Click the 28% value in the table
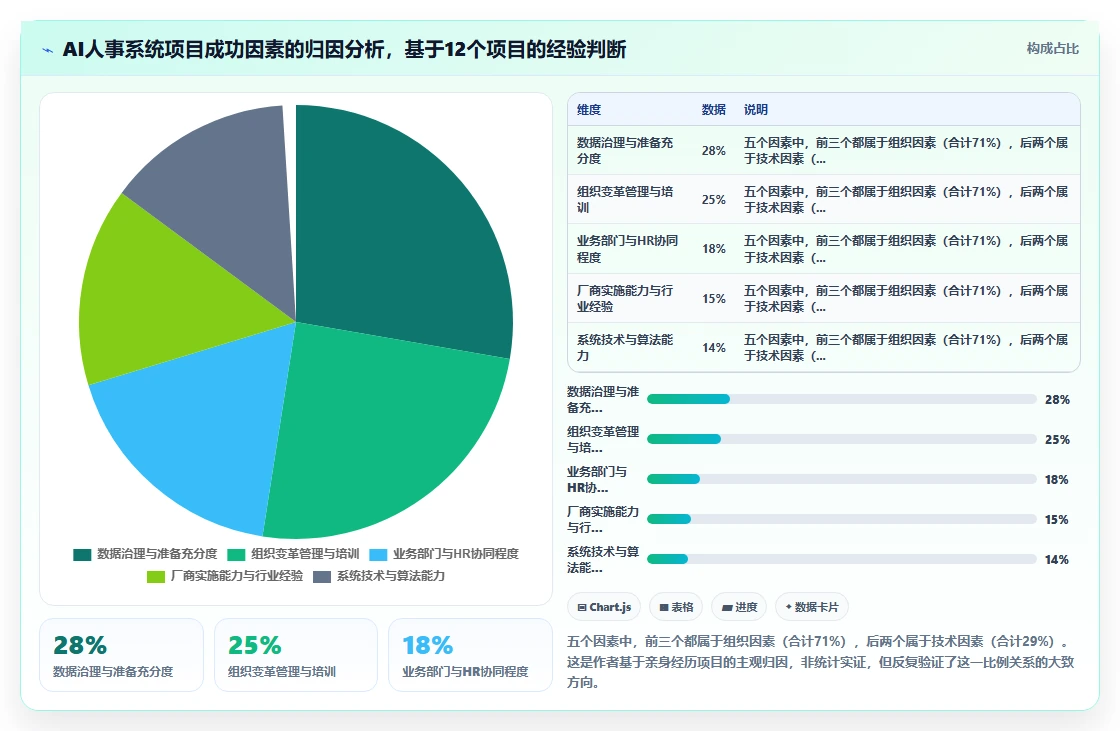This screenshot has width=1120, height=731. click(x=714, y=151)
